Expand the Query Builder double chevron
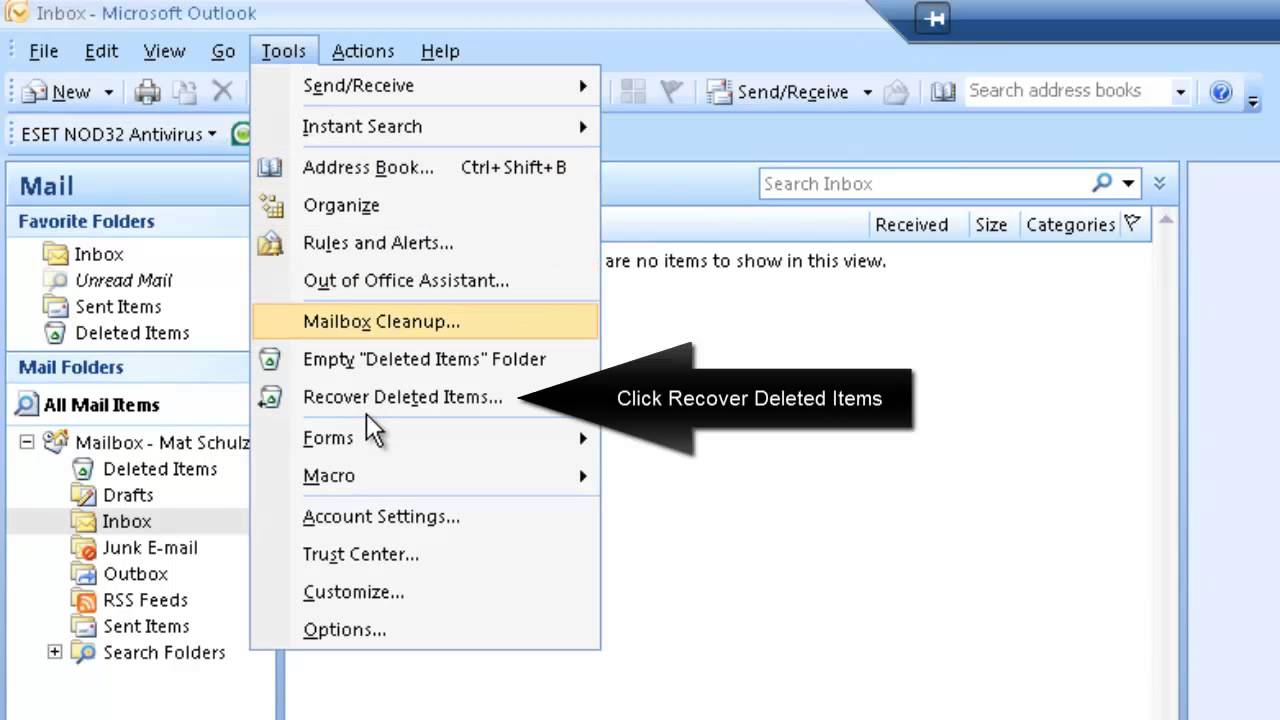Image resolution: width=1280 pixels, height=720 pixels. coord(1159,183)
